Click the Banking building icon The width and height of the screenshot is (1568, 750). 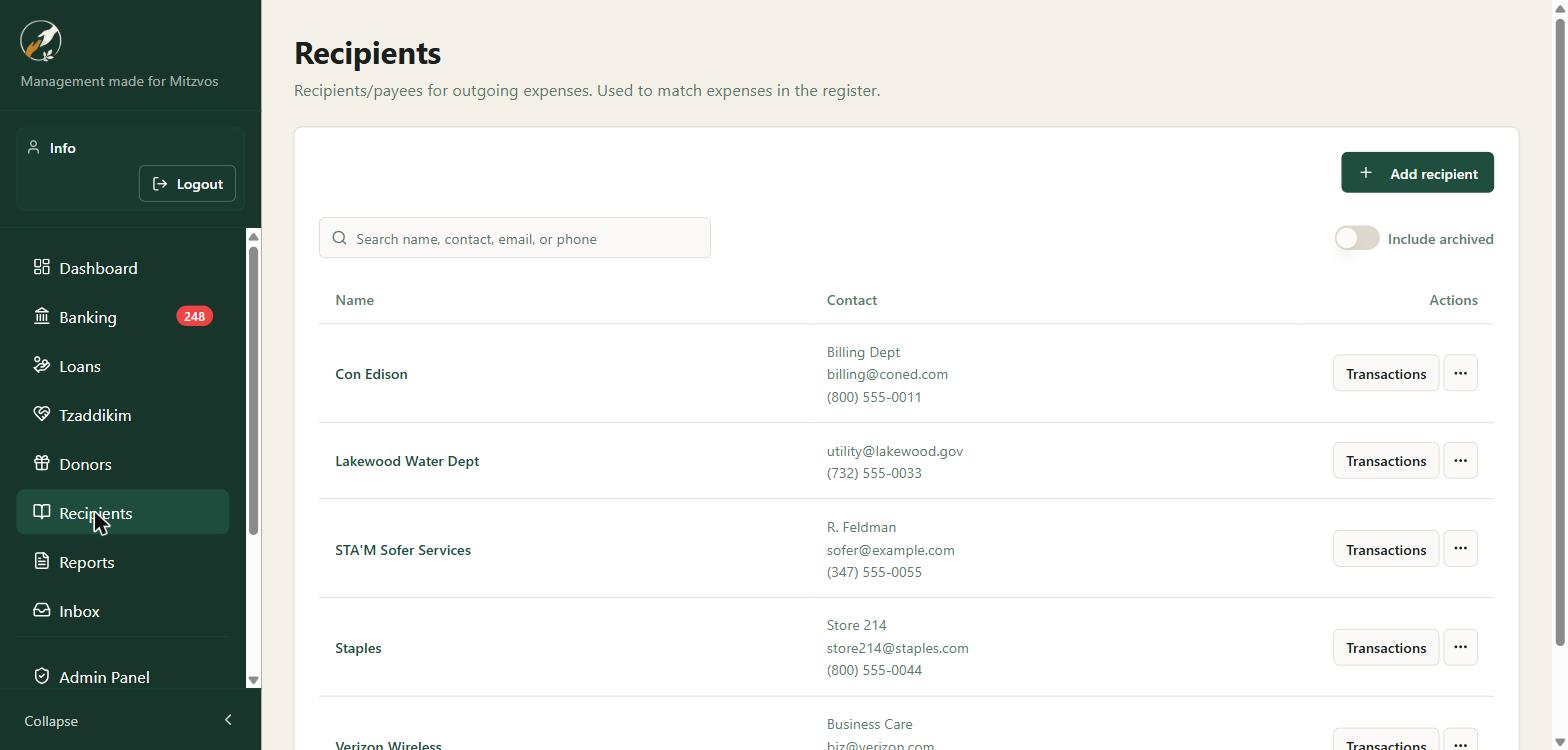pyautogui.click(x=41, y=316)
